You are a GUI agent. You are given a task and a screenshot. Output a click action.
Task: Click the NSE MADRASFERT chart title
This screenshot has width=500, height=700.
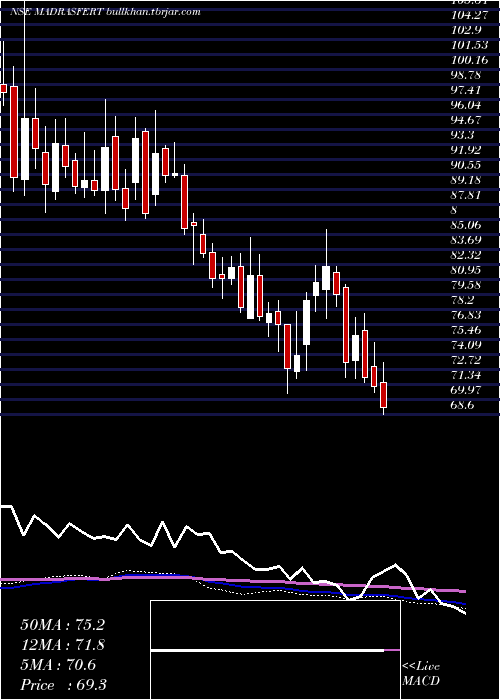pos(105,12)
